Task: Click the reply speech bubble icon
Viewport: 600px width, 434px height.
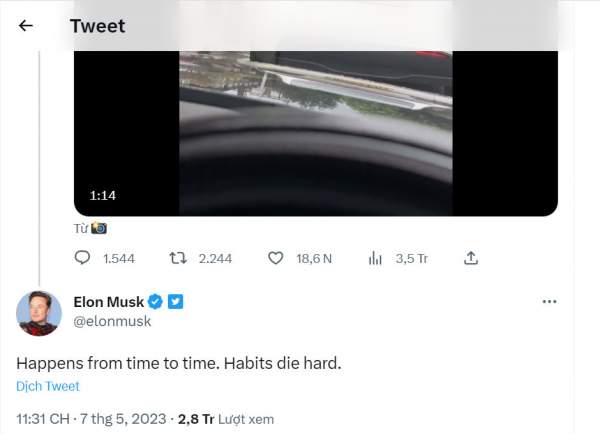Action: (x=82, y=258)
